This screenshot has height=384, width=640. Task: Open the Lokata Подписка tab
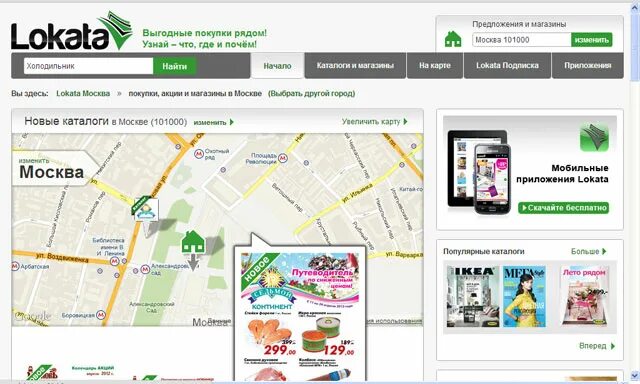coord(507,65)
